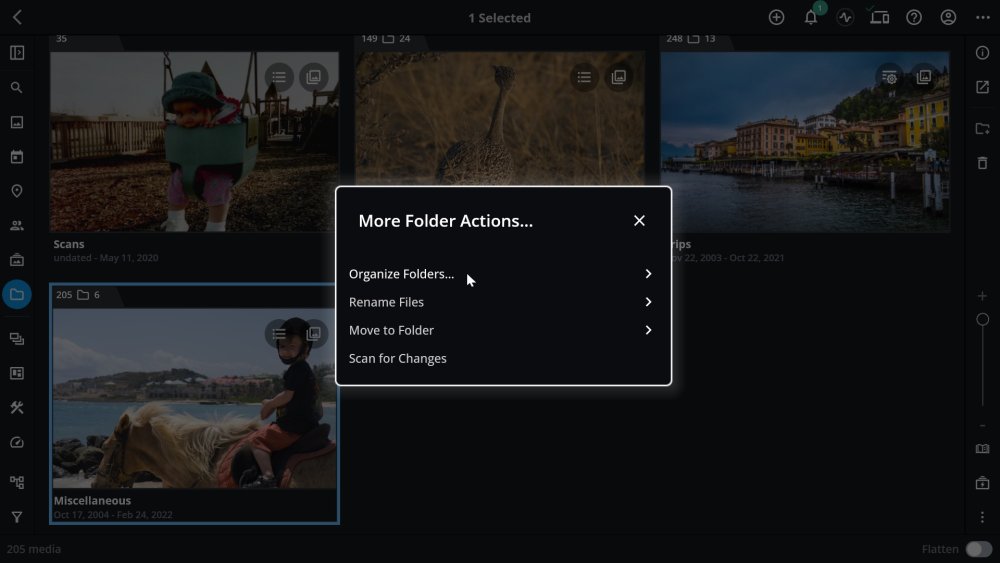The image size is (1000, 563).
Task: Open list icon on bird folder thumbnail
Action: click(584, 77)
